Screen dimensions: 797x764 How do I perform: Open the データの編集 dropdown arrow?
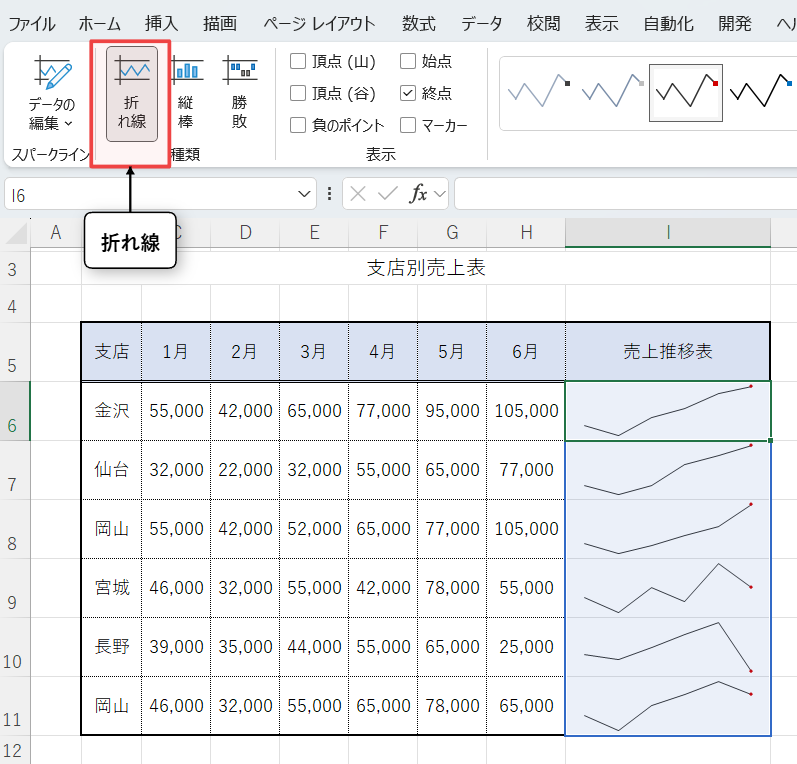[69, 124]
